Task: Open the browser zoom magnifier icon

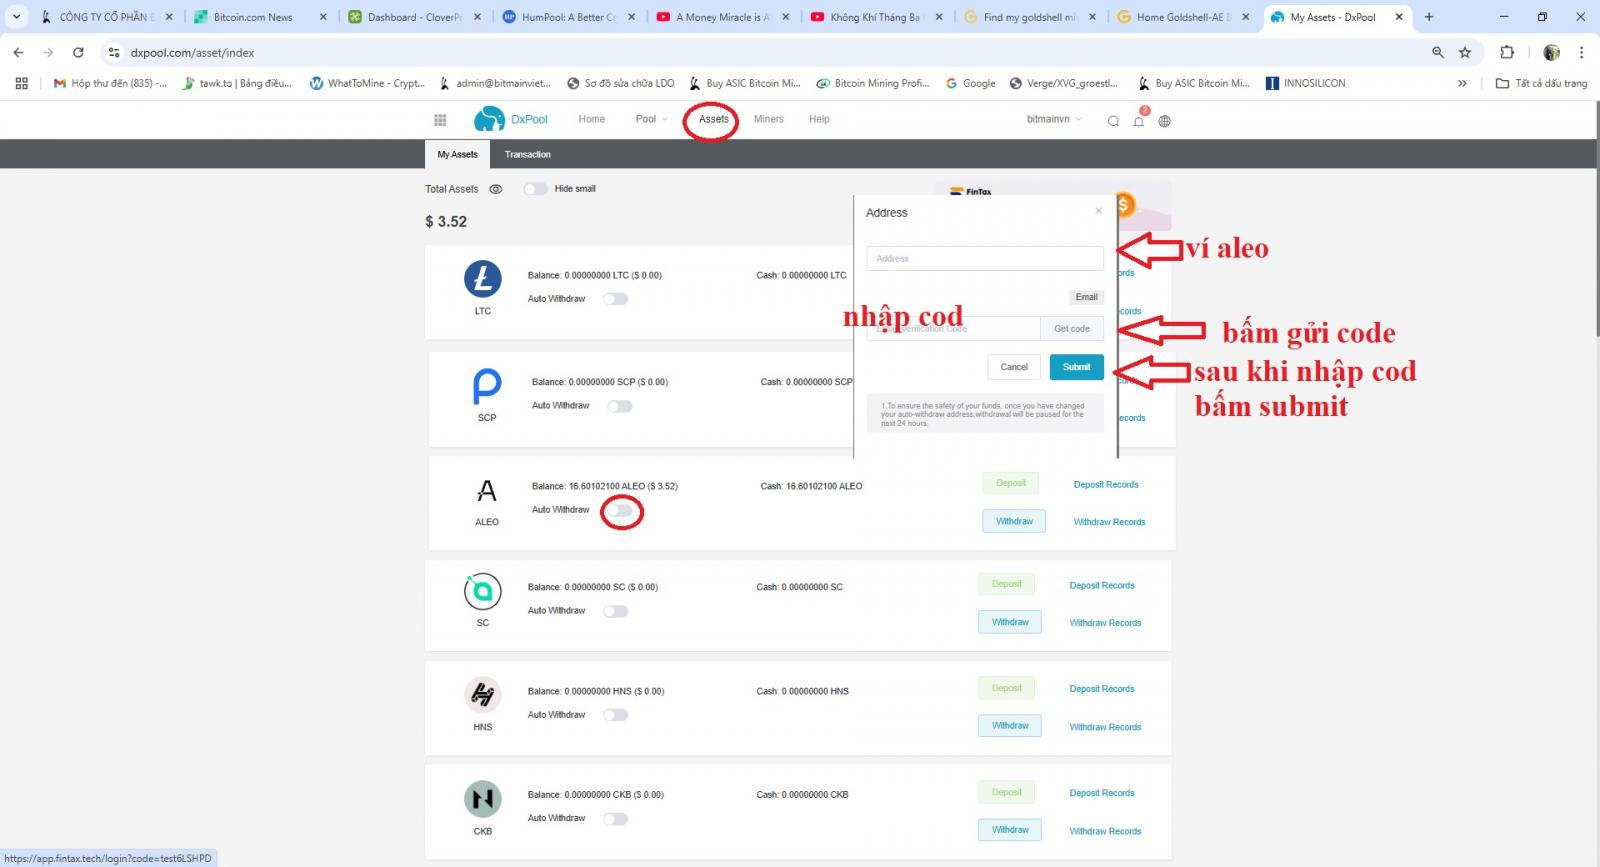Action: pos(1438,52)
